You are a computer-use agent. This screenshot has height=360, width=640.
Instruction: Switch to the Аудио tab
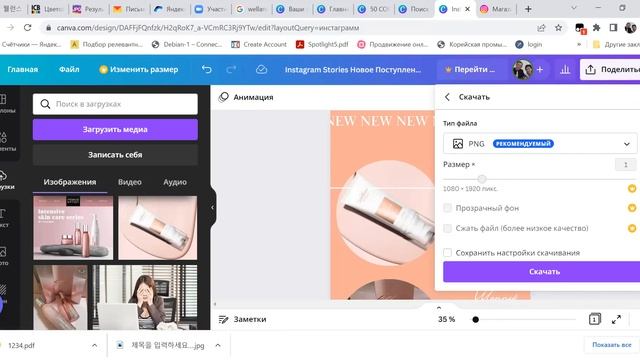[175, 182]
